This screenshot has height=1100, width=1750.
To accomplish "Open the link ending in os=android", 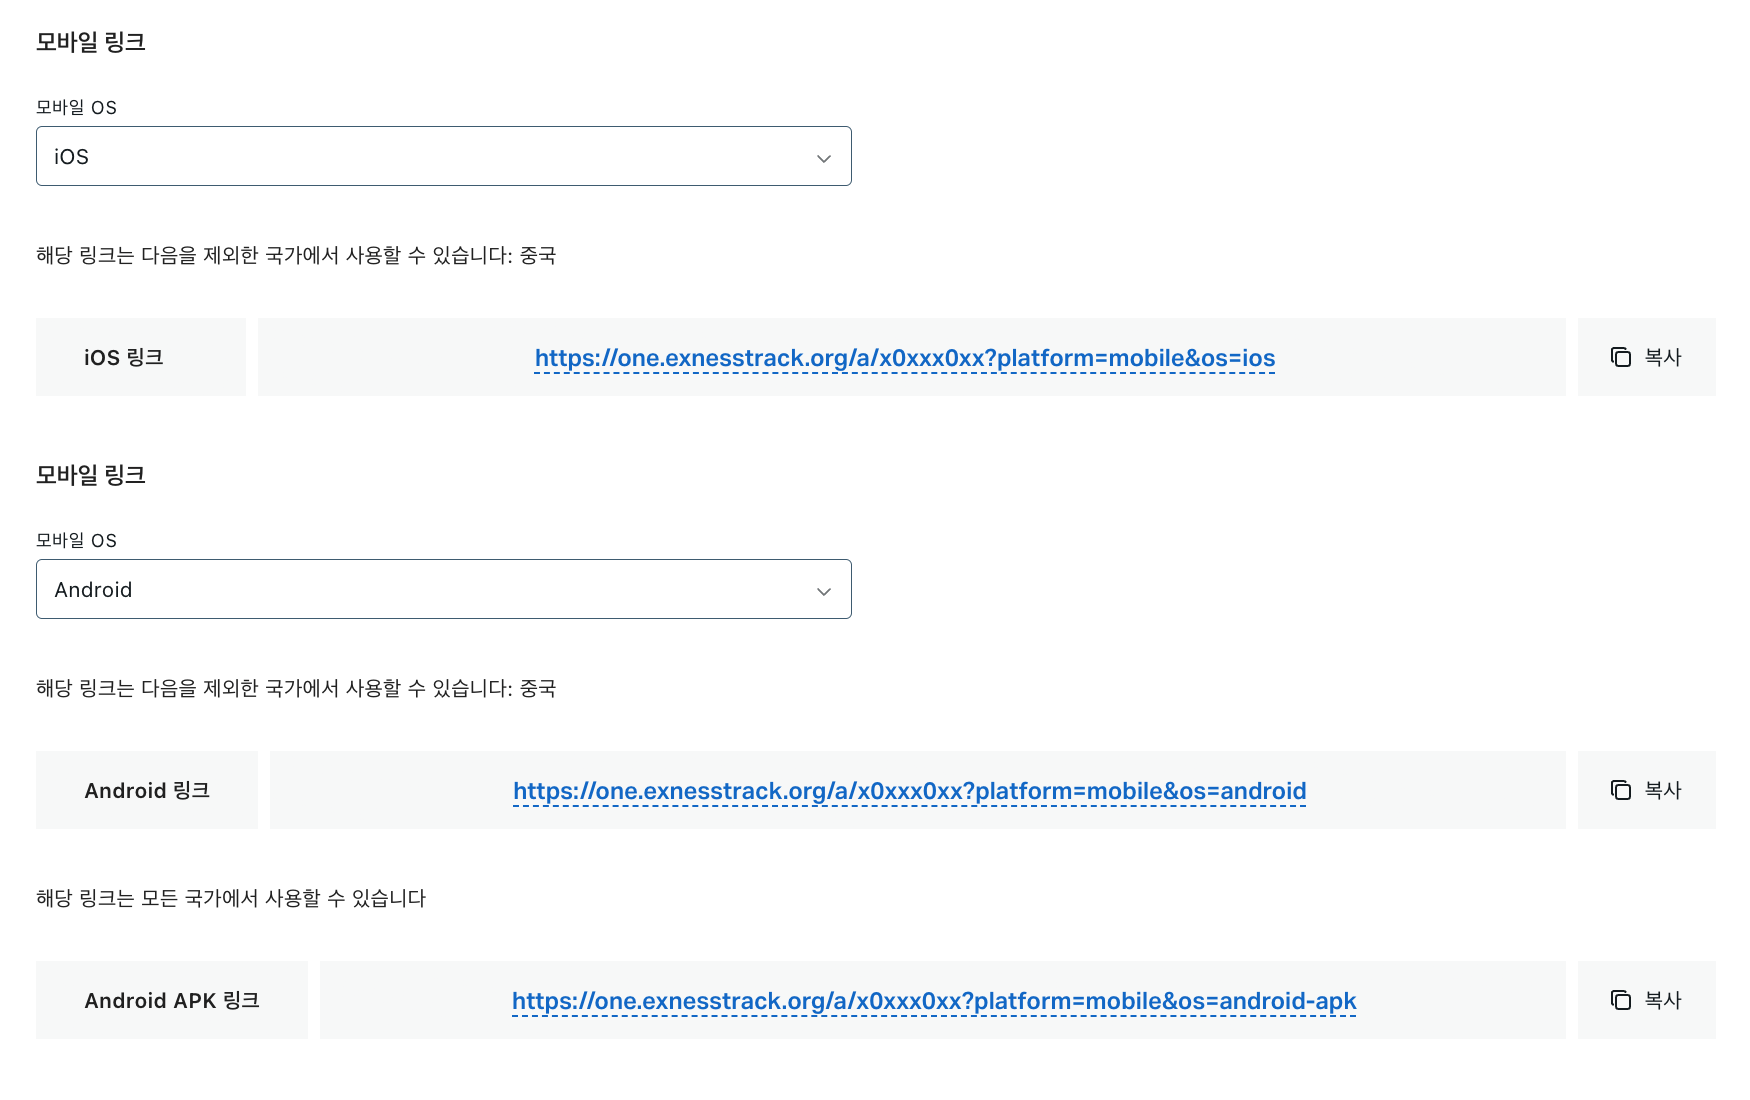I will [x=909, y=791].
